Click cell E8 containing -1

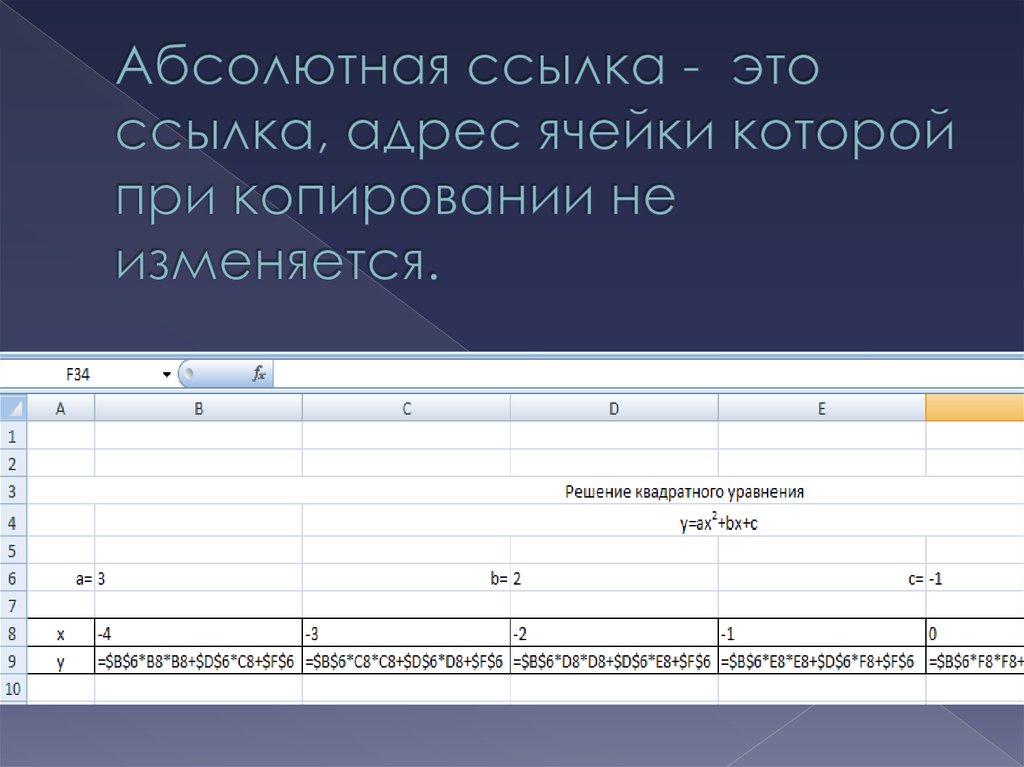click(822, 633)
